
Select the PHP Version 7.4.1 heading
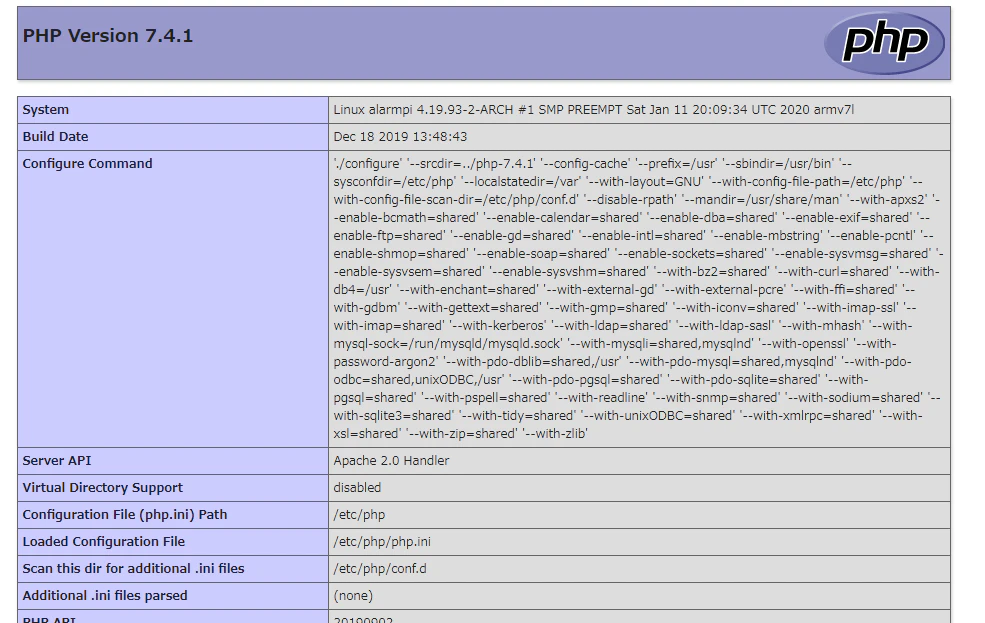point(108,36)
